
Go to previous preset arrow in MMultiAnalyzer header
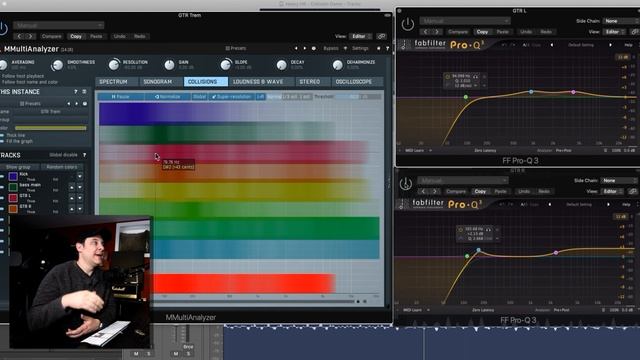(296, 48)
